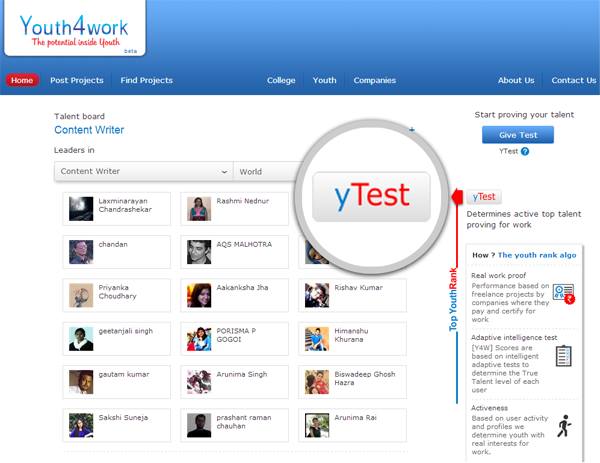Image resolution: width=600 pixels, height=463 pixels.
Task: Click the name Aakanksha Jha
Action: tap(242, 287)
